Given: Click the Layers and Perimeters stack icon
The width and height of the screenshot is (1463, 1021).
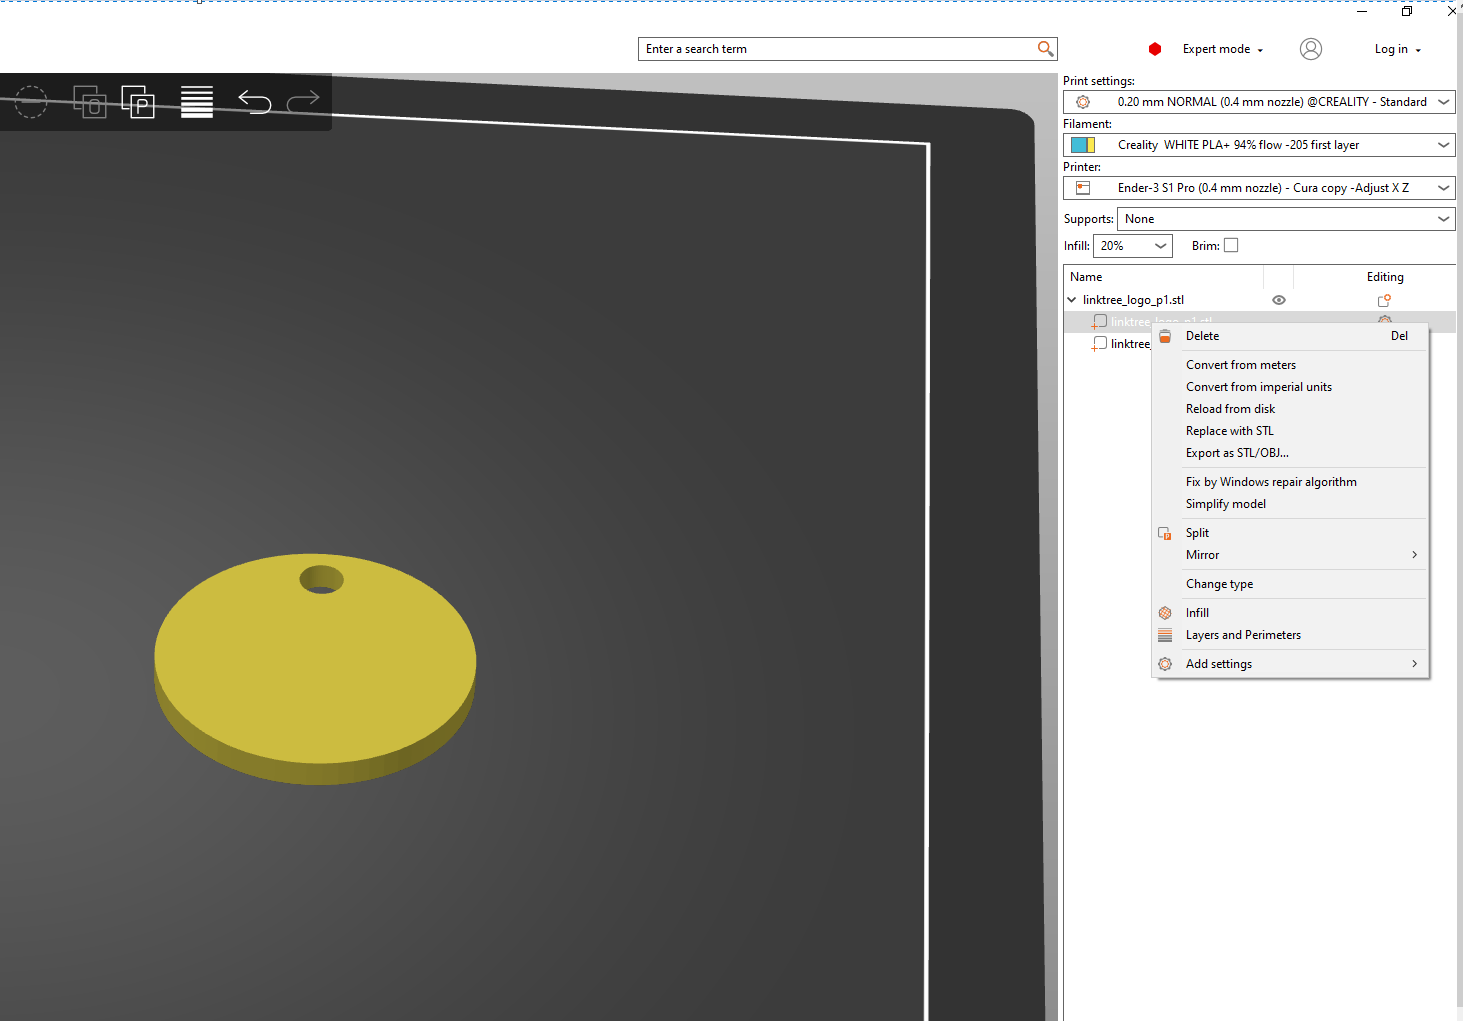Looking at the screenshot, I should click(1165, 635).
